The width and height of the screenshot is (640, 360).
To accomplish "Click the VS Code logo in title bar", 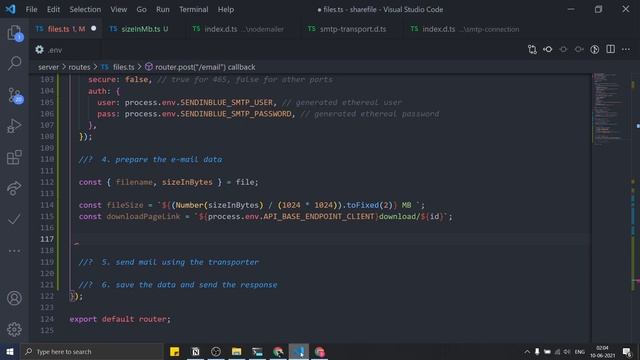I will coord(10,9).
